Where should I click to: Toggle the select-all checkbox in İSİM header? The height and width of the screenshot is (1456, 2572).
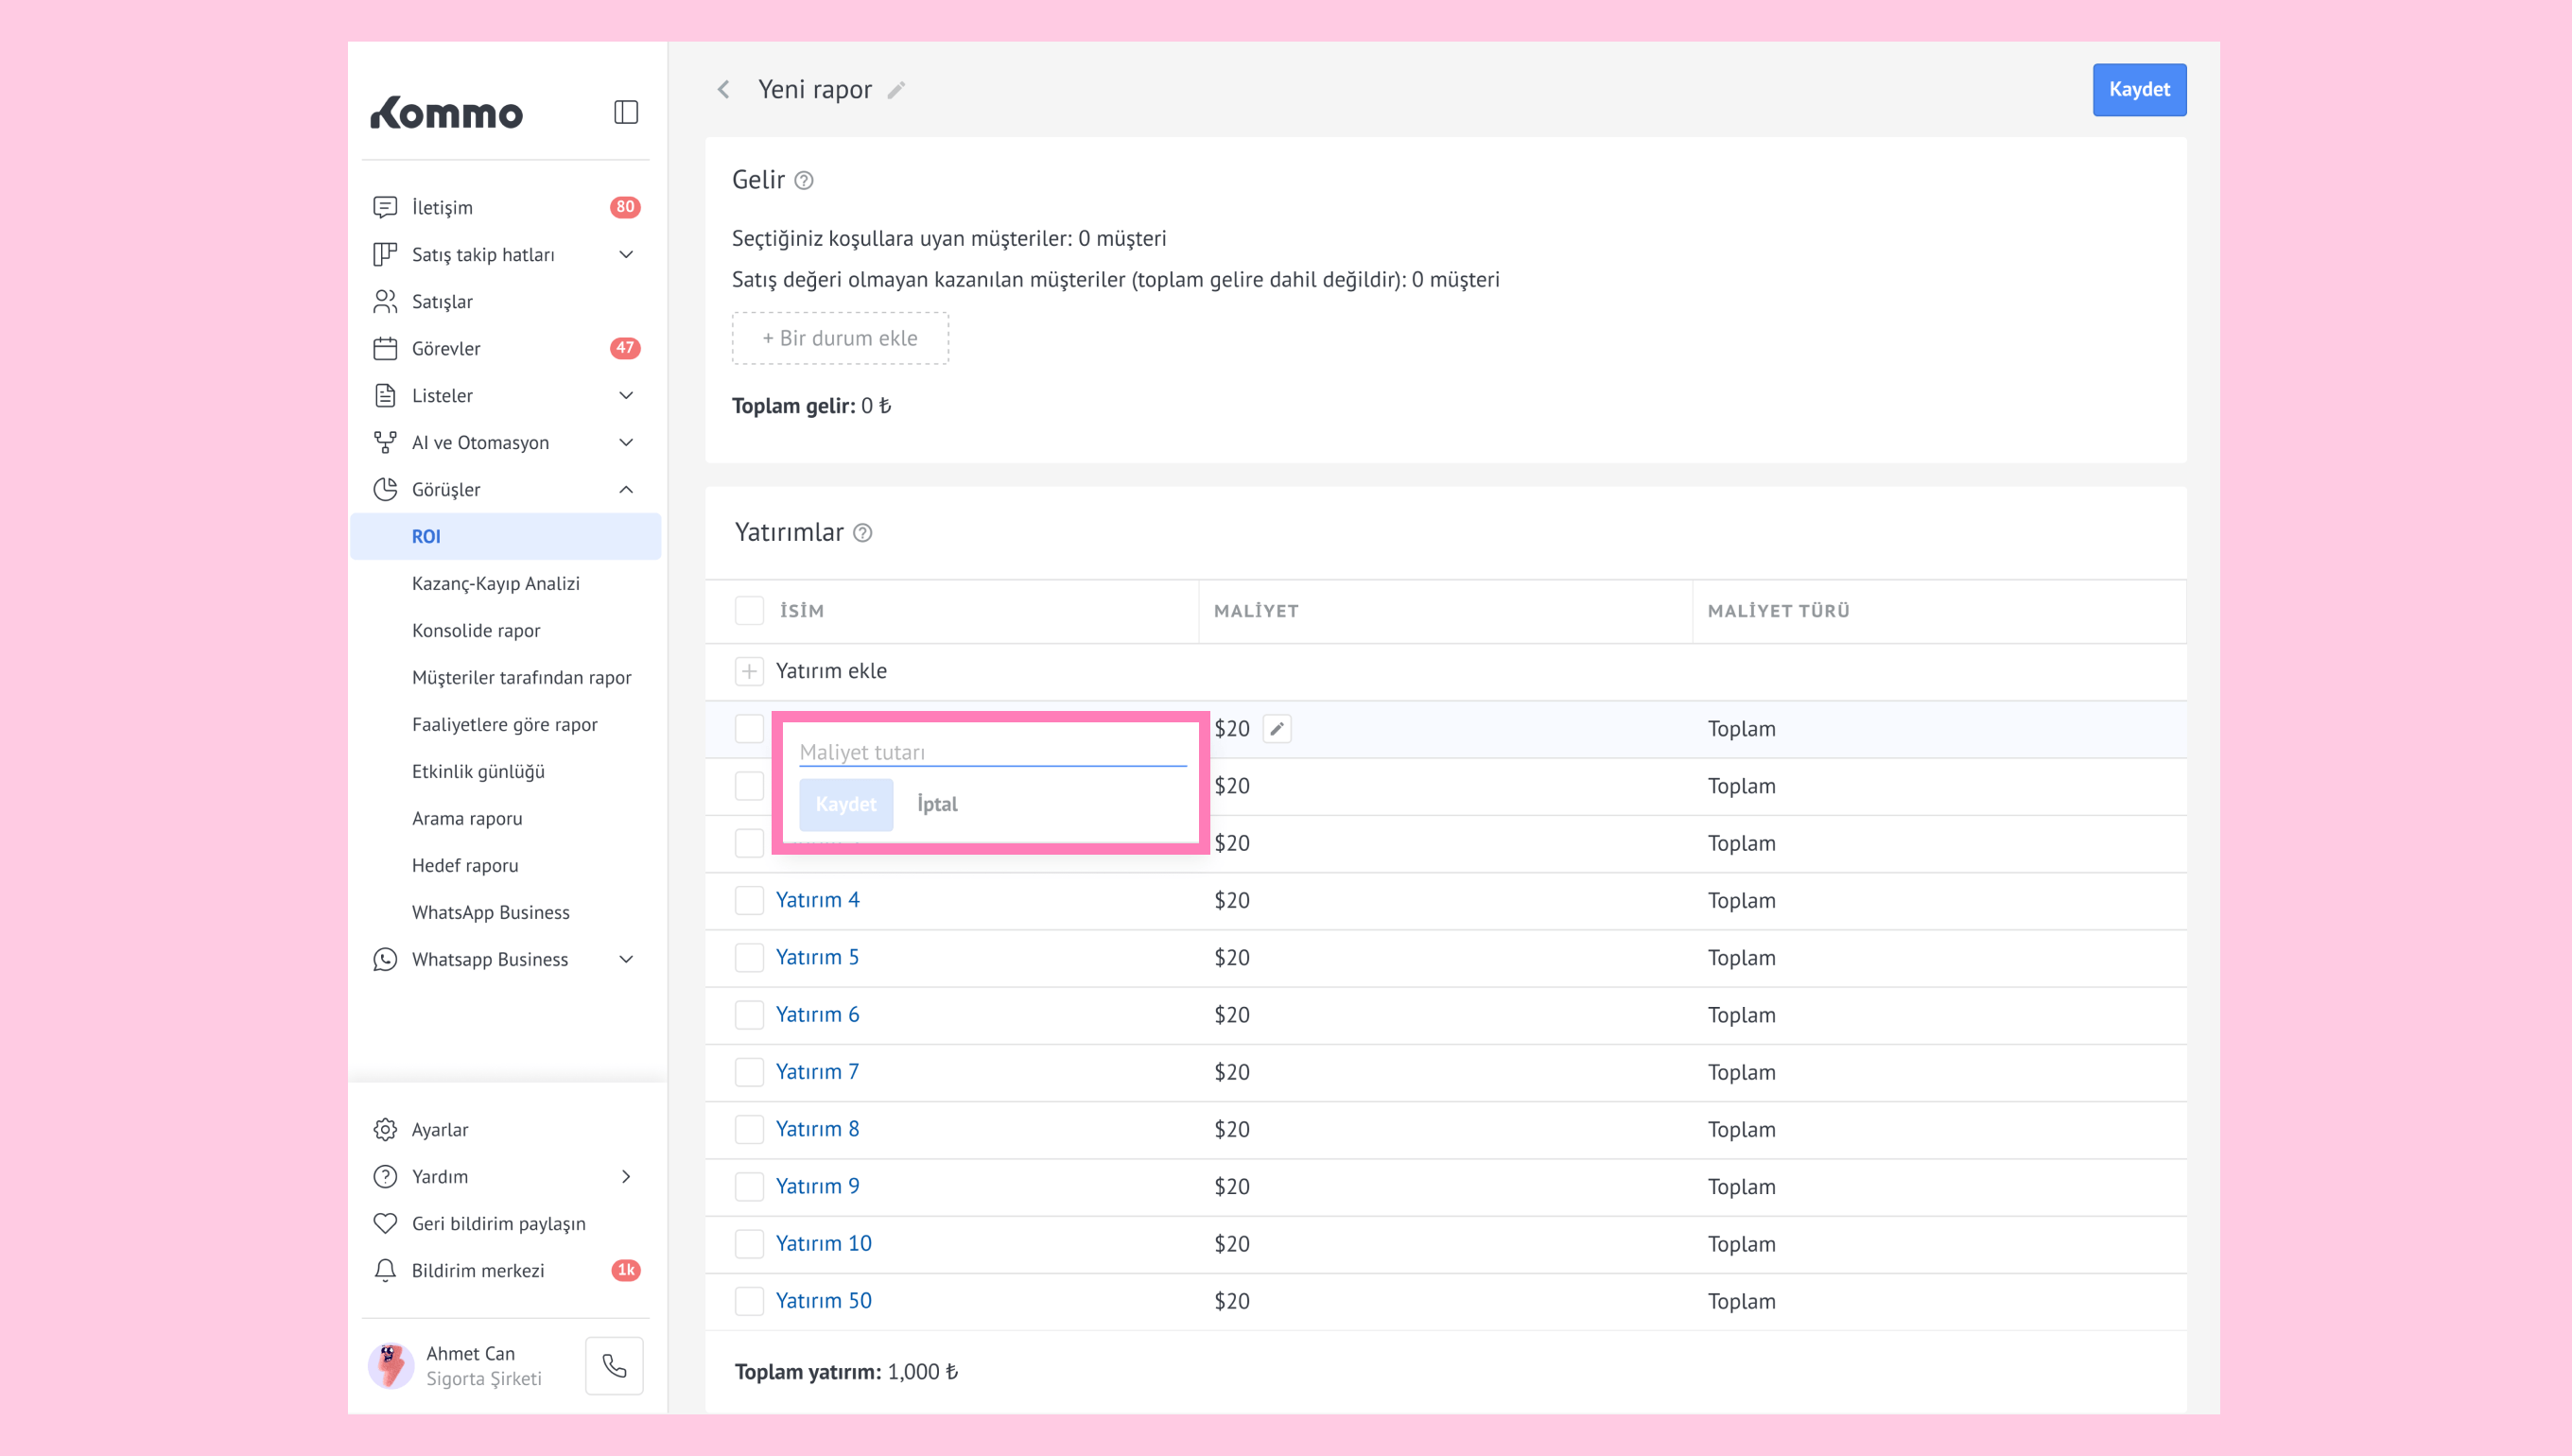pyautogui.click(x=749, y=611)
